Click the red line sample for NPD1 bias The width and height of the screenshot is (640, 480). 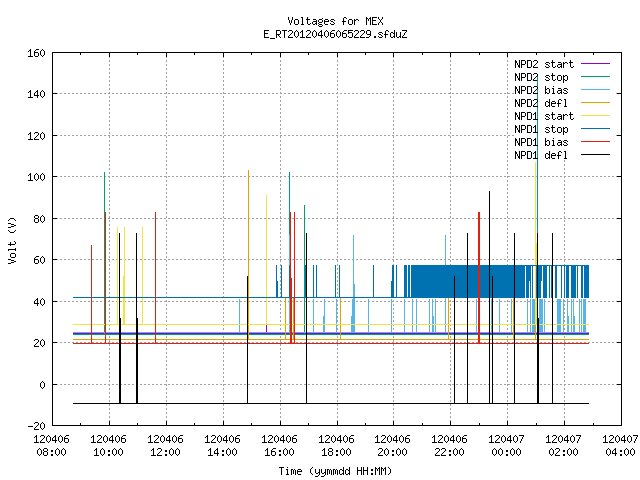[x=595, y=142]
